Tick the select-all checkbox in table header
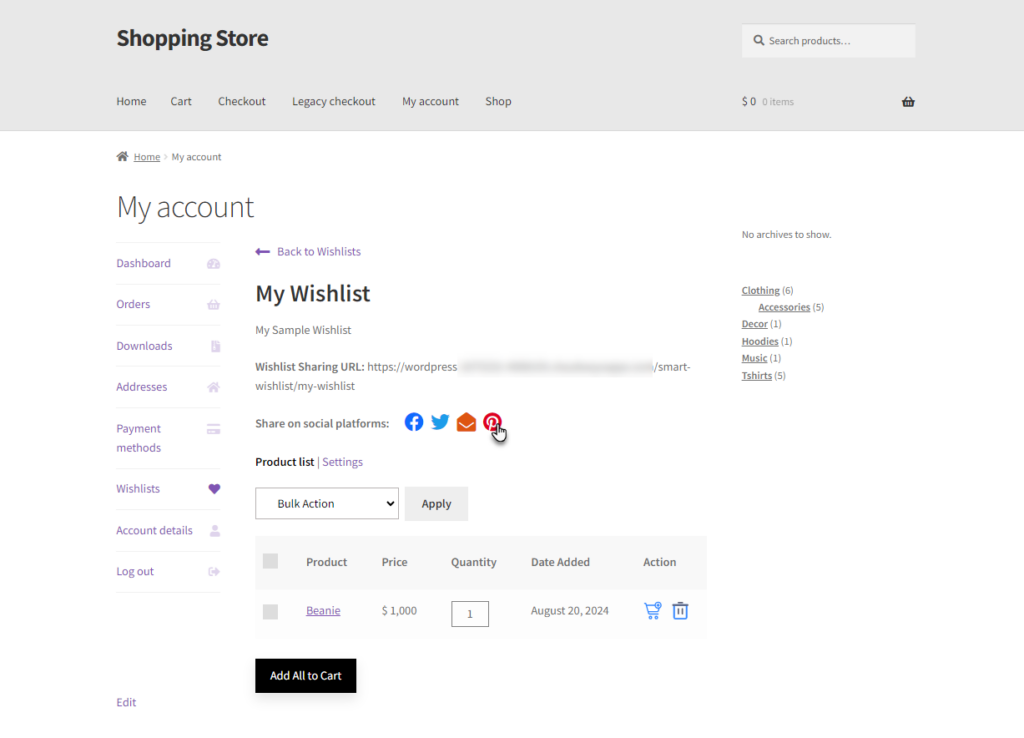This screenshot has width=1024, height=738. click(270, 561)
